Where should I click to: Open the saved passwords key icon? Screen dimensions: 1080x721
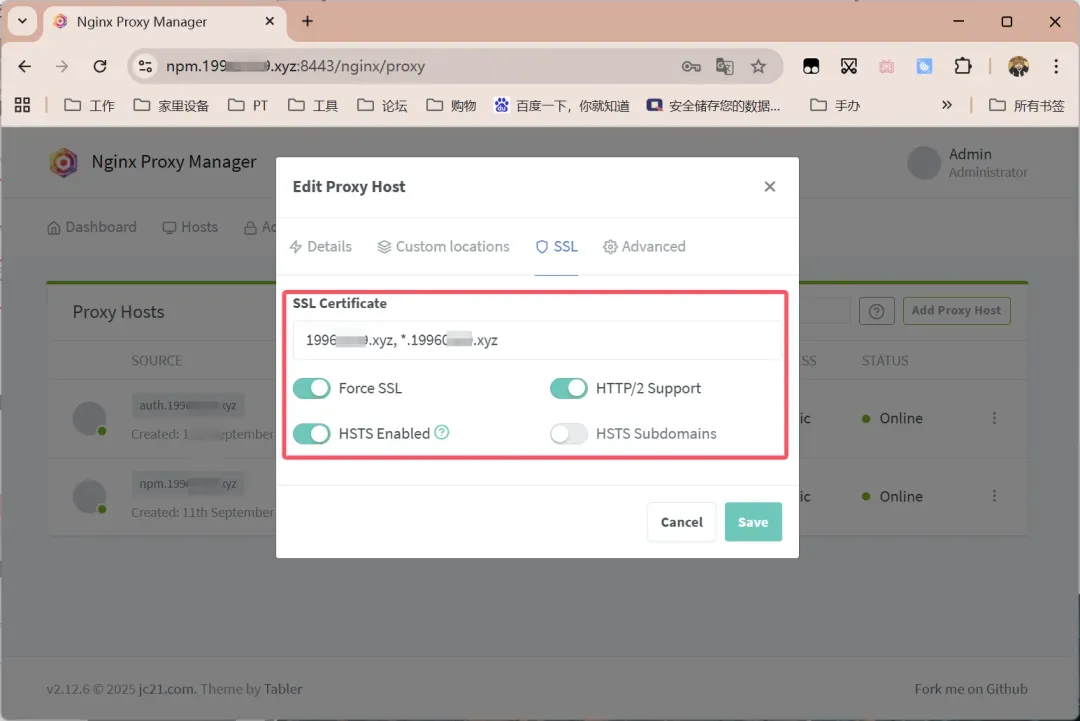tap(691, 66)
